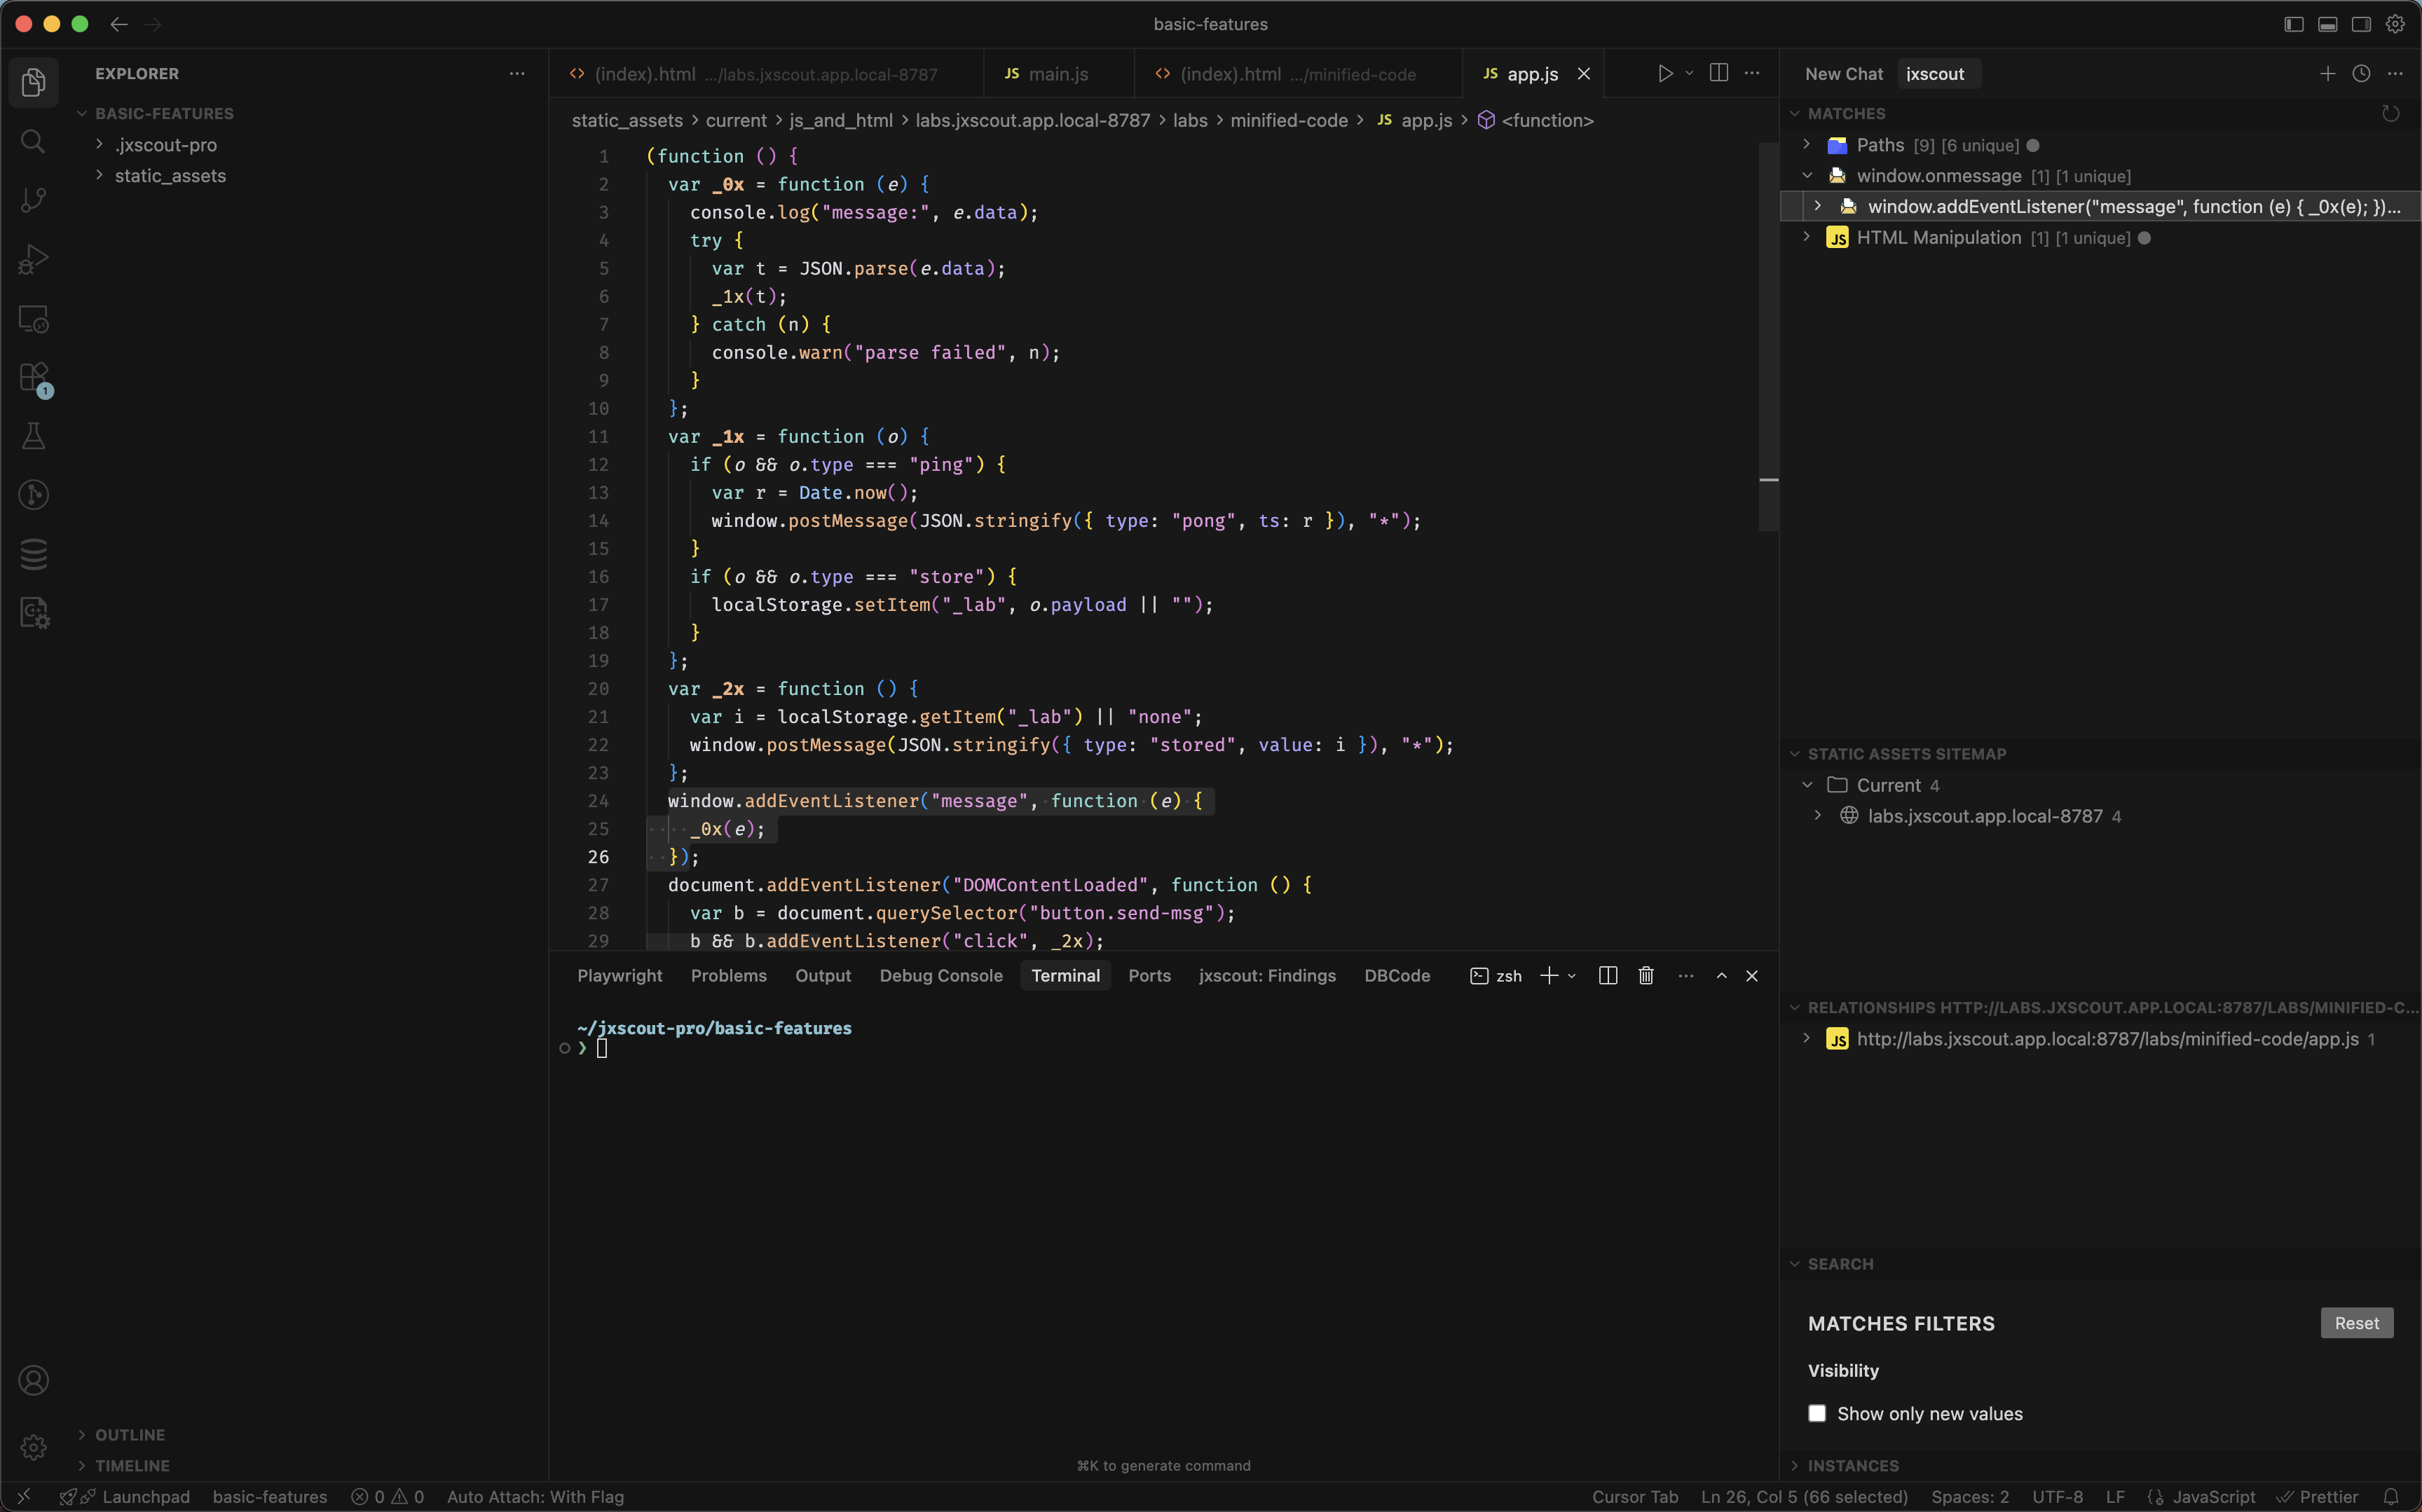Toggle primary side bar layout icon

[x=2294, y=24]
